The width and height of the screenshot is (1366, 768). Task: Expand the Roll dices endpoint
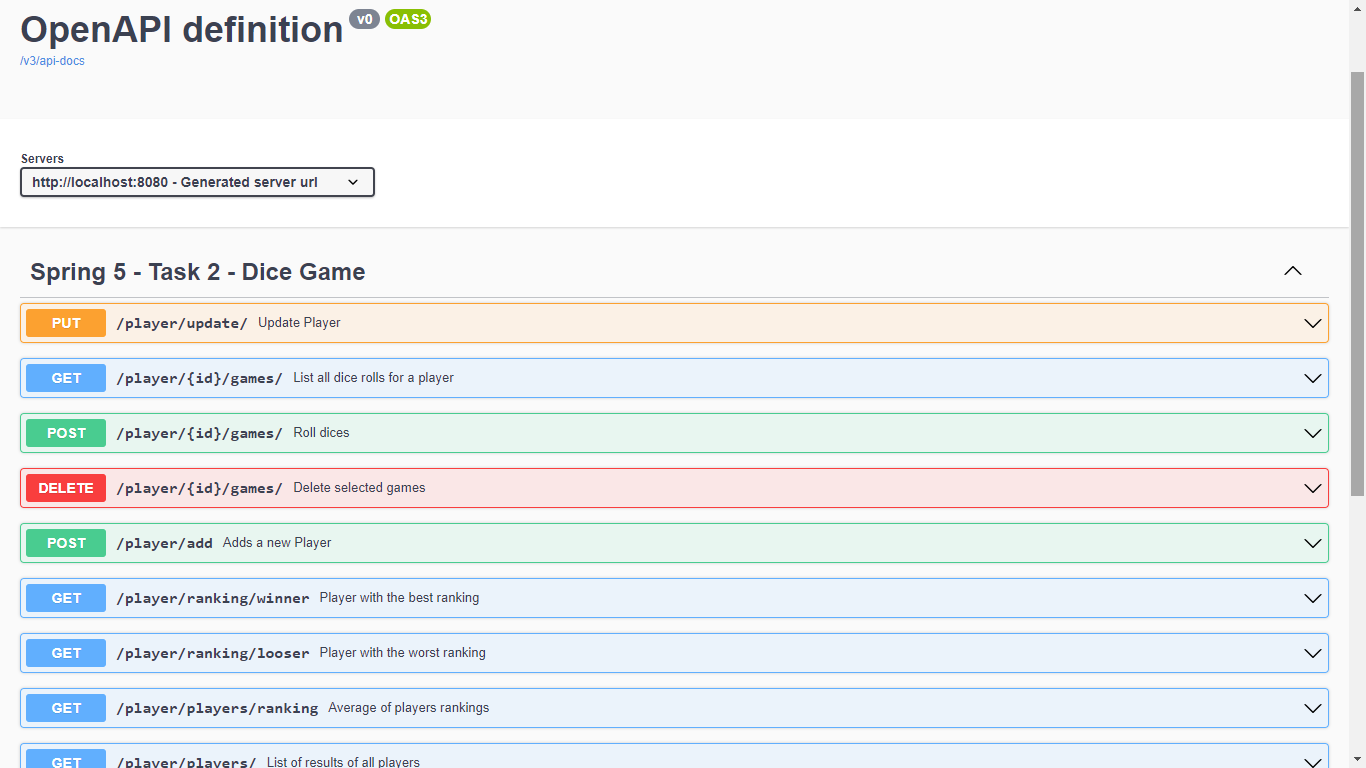[1313, 433]
